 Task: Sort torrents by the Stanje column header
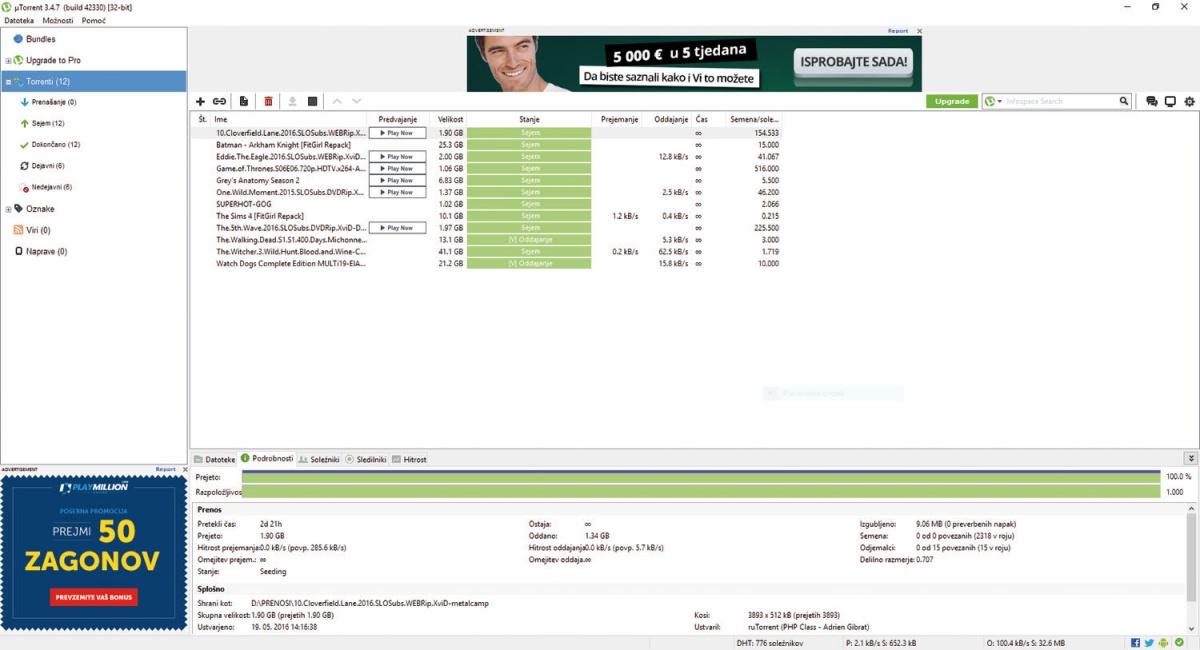click(529, 119)
